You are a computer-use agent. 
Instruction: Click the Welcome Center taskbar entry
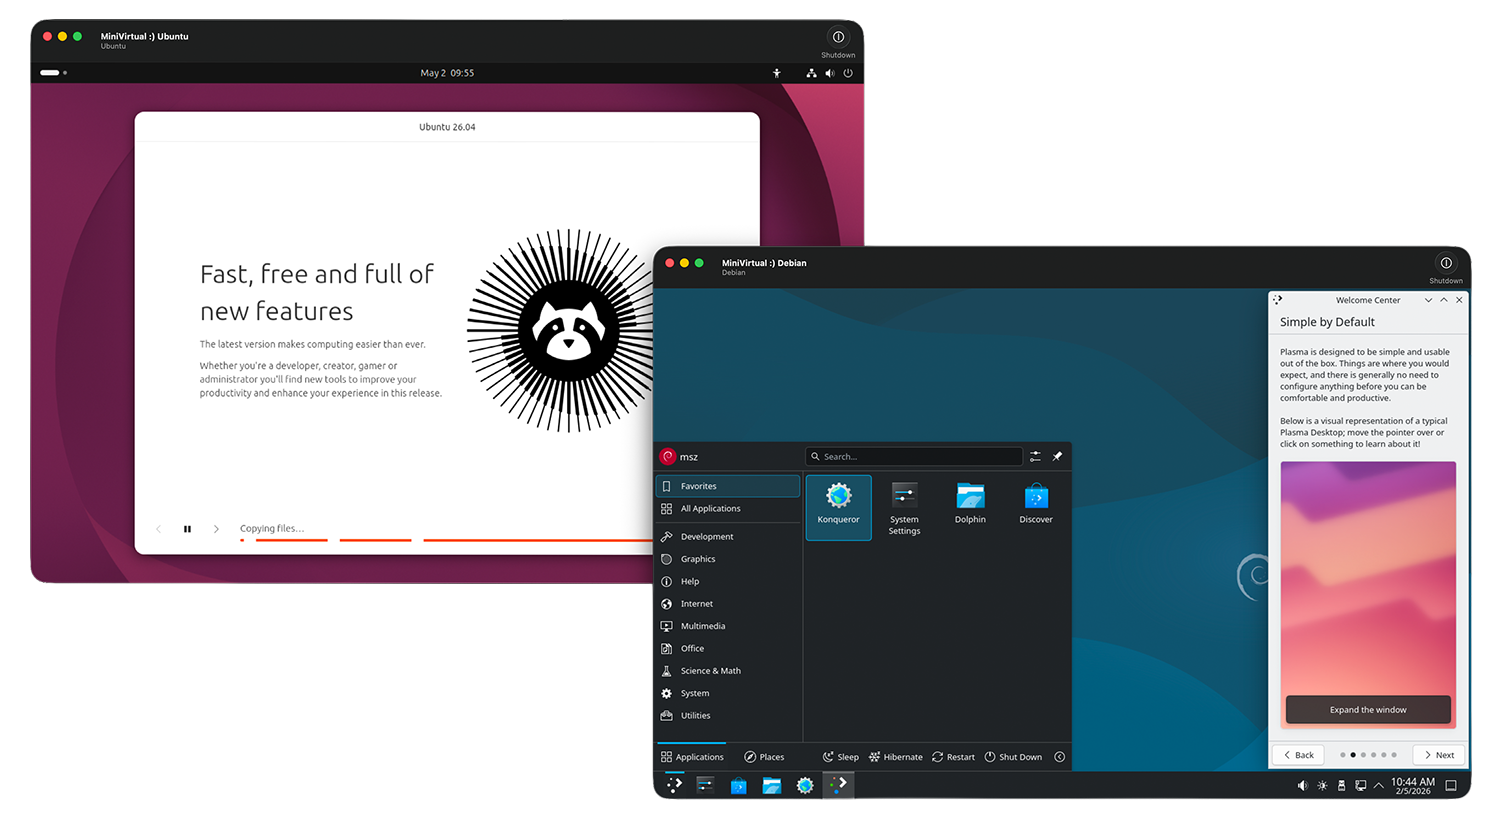[838, 786]
